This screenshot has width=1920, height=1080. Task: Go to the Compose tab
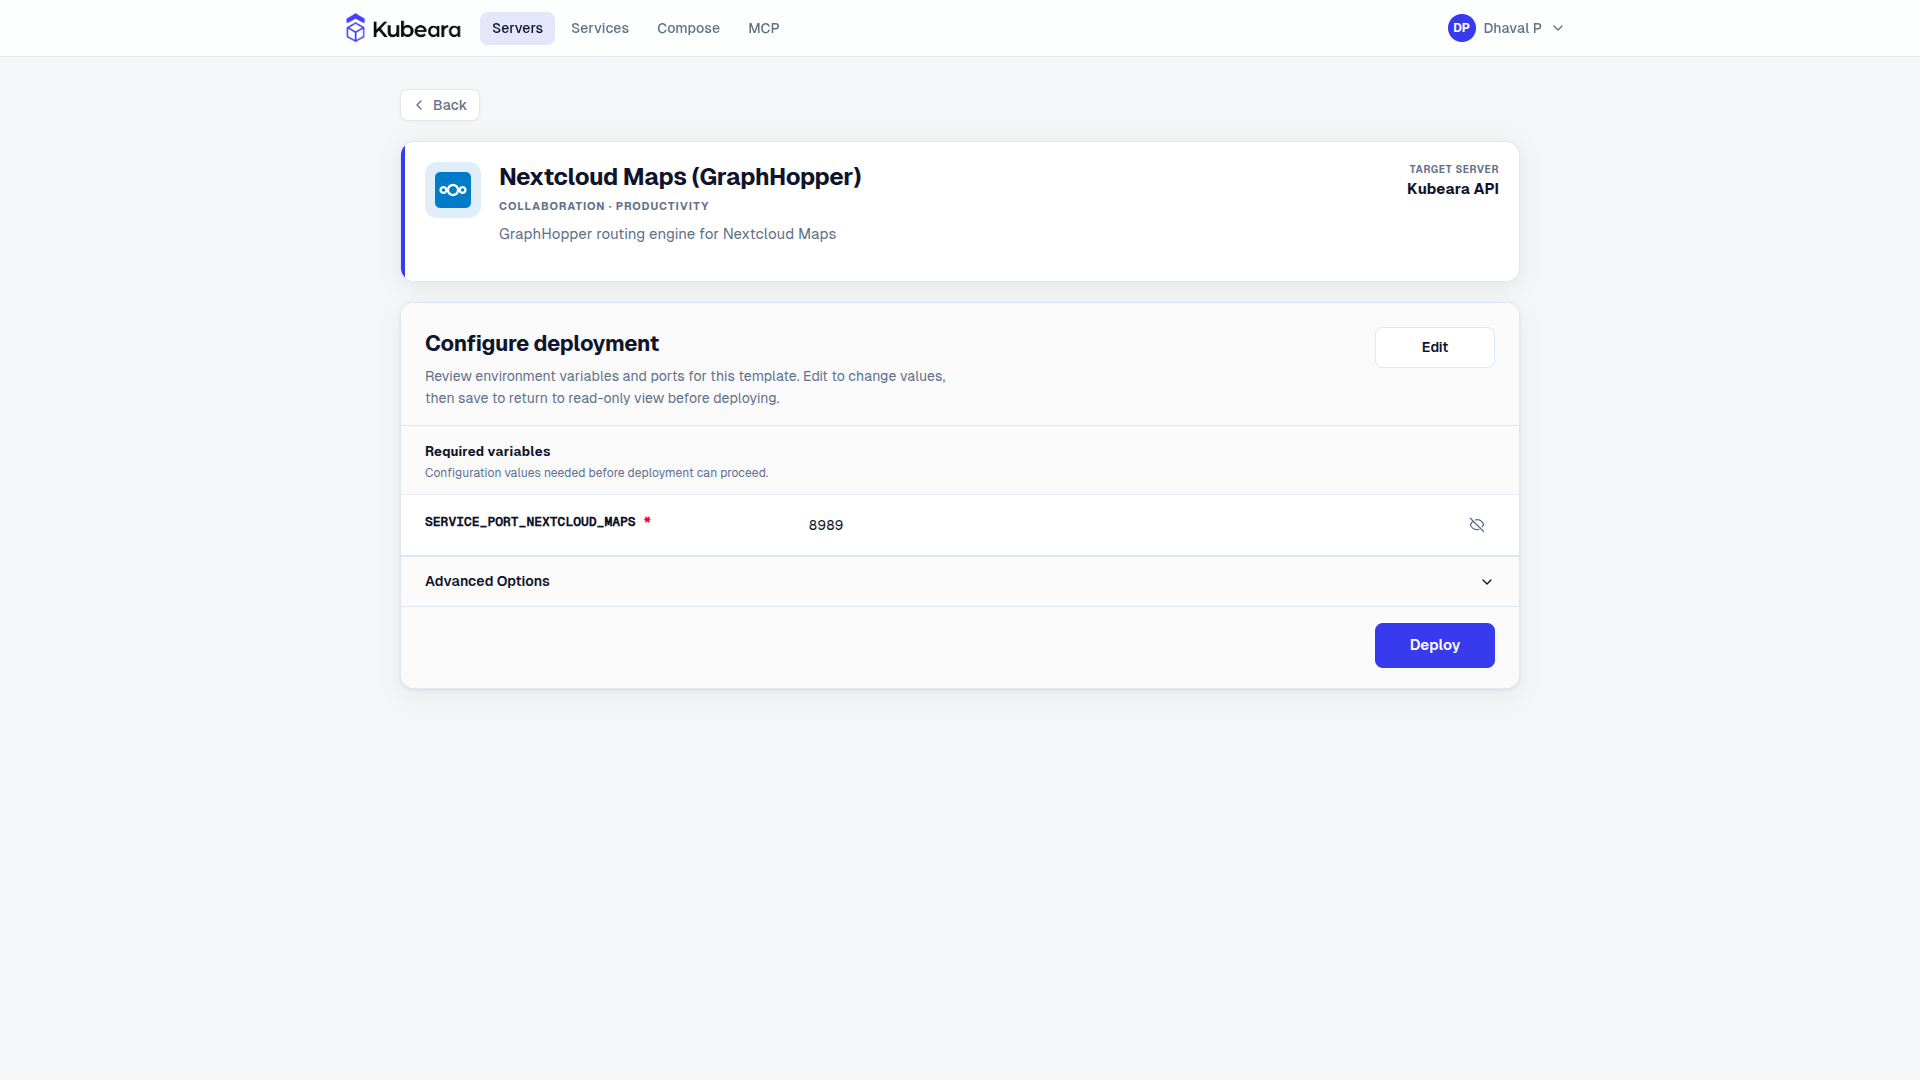[688, 28]
